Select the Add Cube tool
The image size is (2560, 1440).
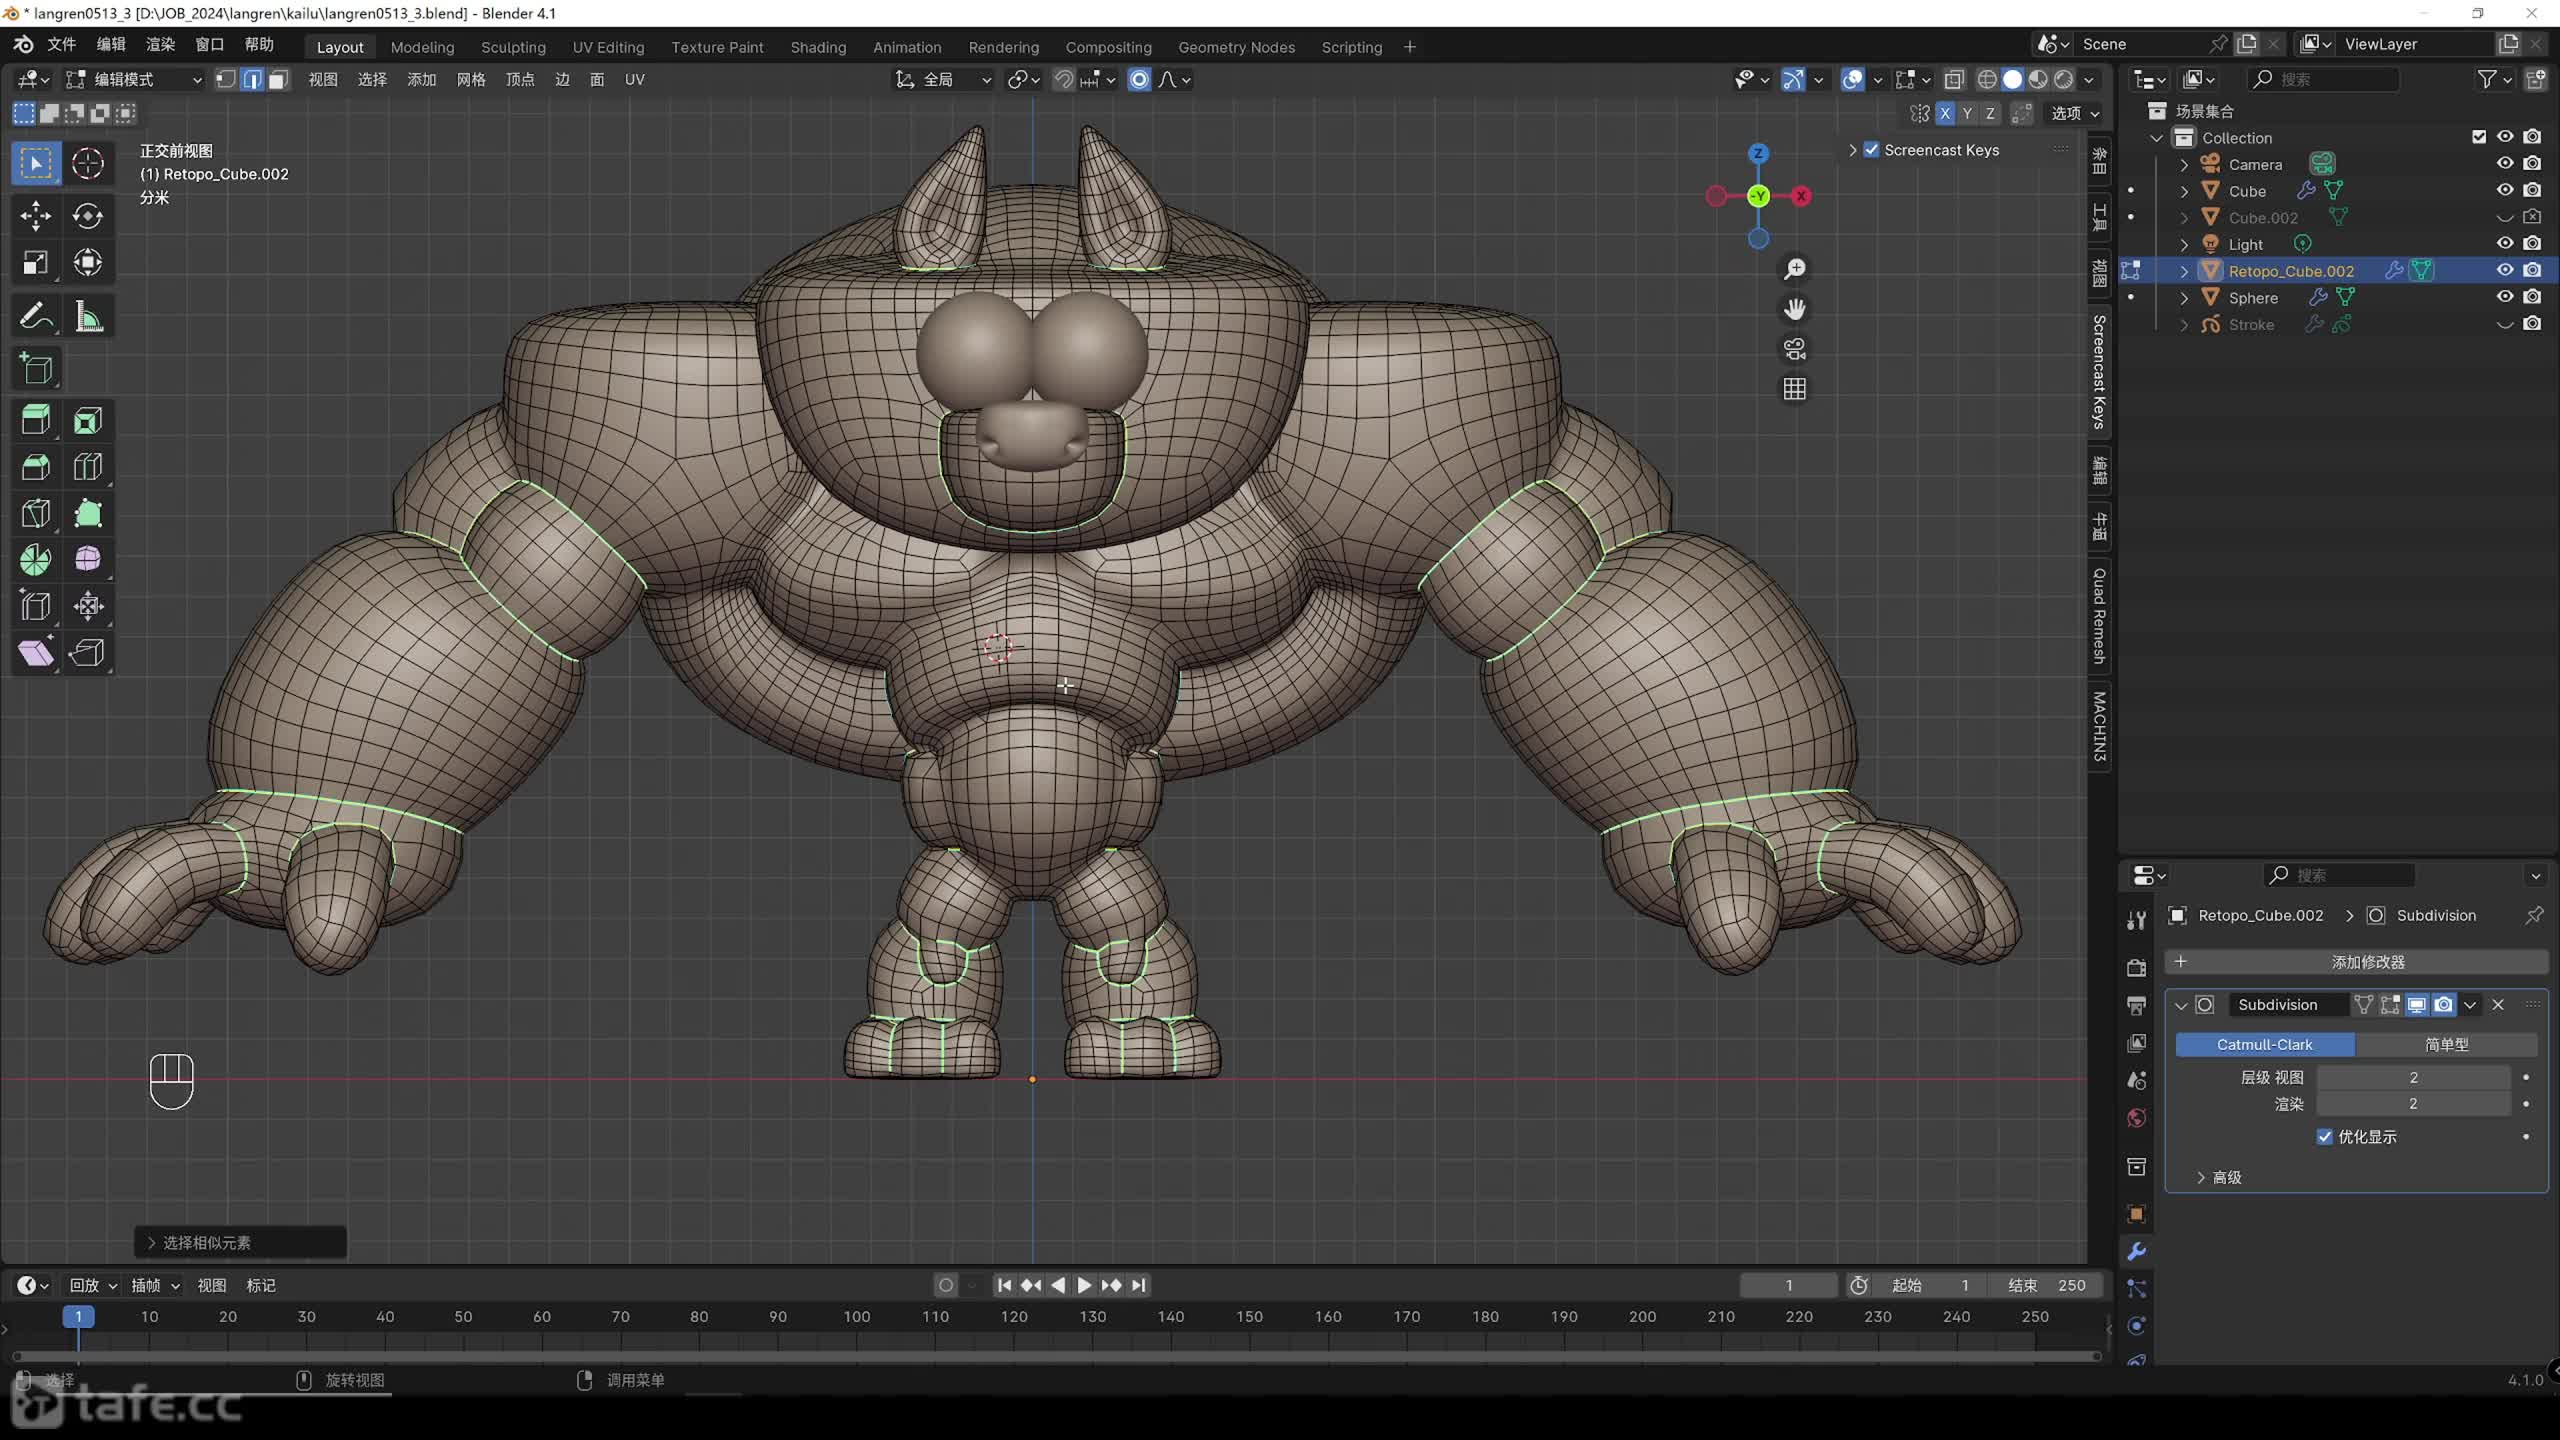click(36, 369)
